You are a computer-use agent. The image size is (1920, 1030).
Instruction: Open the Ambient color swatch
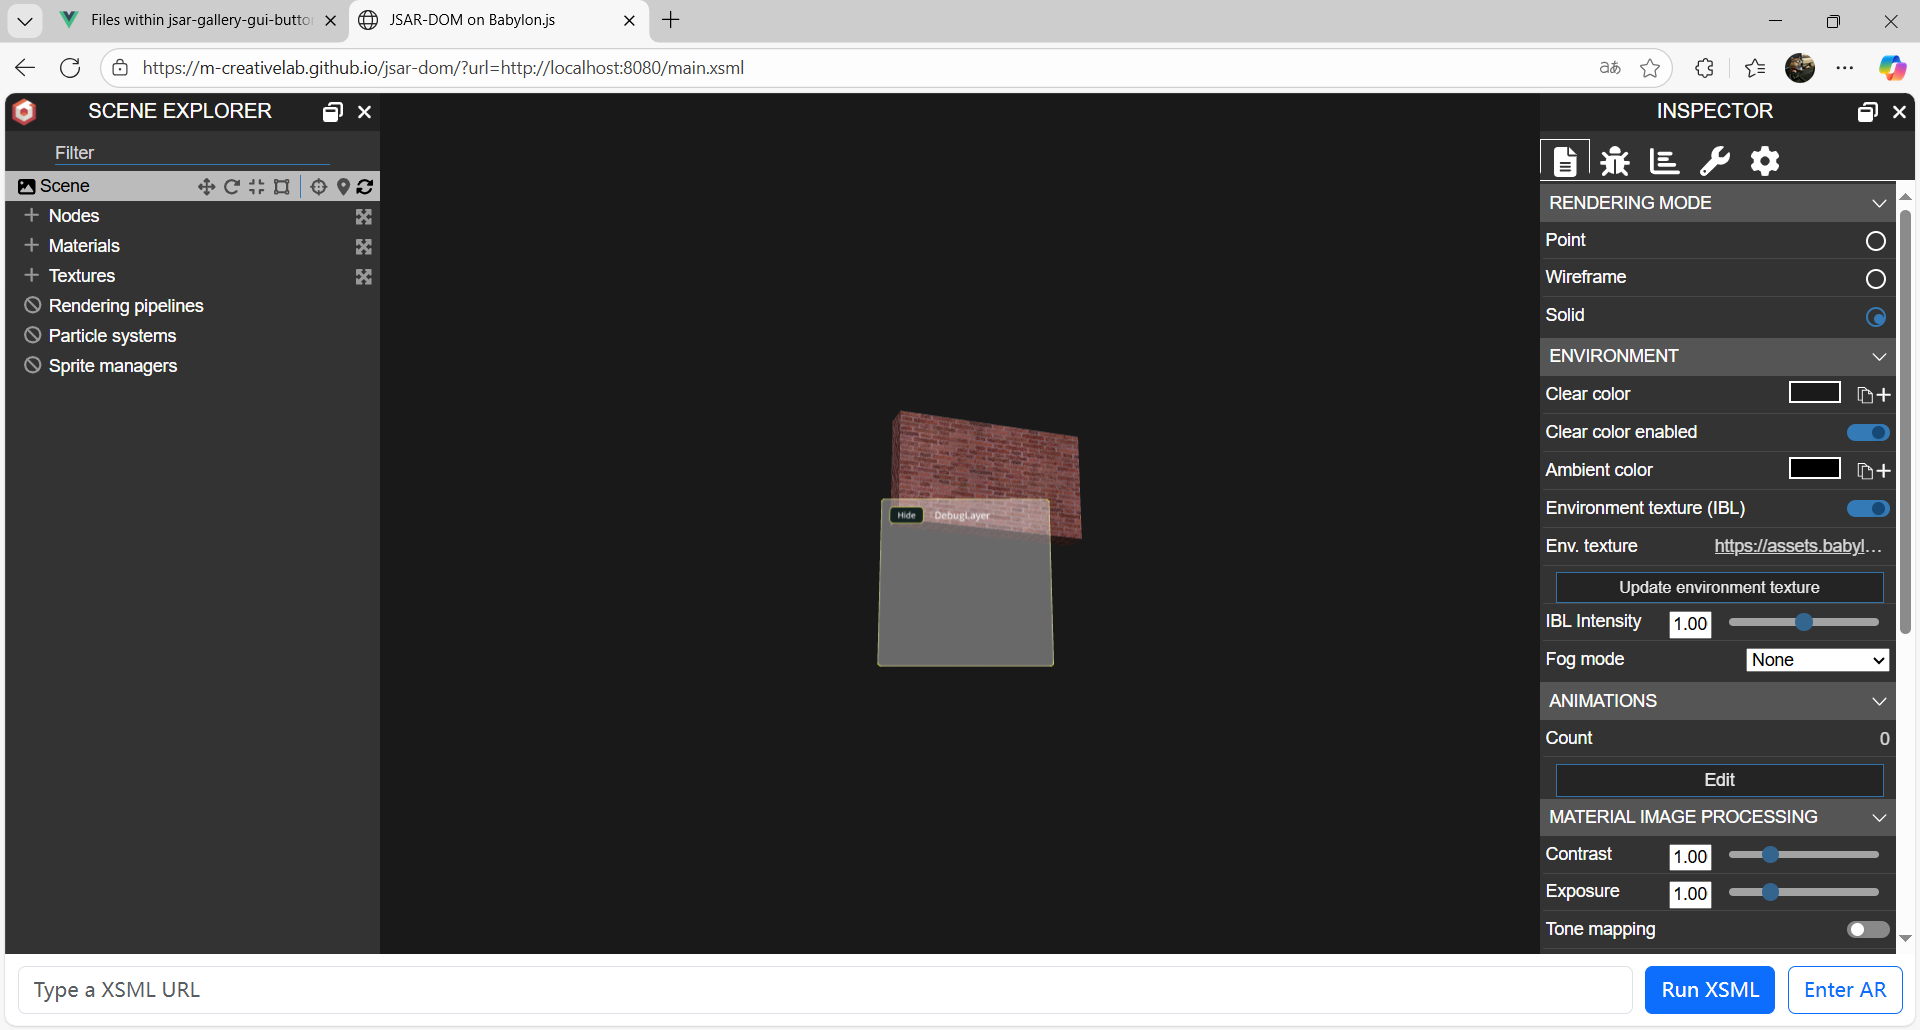(1815, 469)
